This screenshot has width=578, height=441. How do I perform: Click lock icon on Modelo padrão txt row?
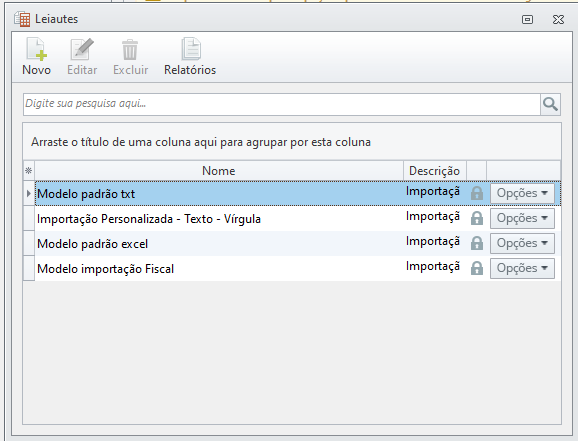(x=477, y=193)
